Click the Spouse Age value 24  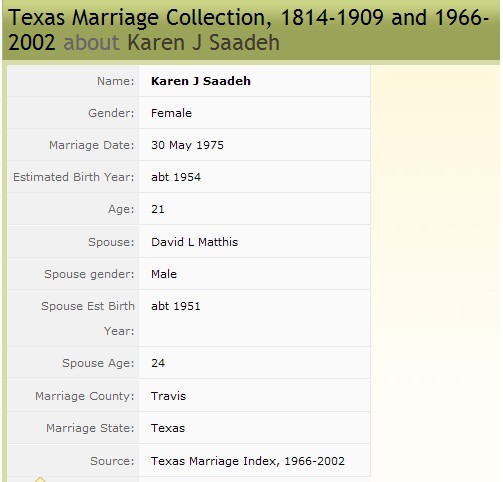[158, 363]
